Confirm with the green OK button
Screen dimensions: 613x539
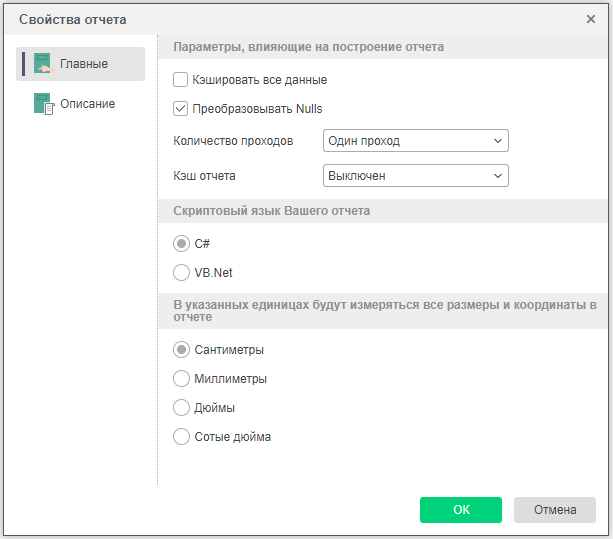pos(460,510)
